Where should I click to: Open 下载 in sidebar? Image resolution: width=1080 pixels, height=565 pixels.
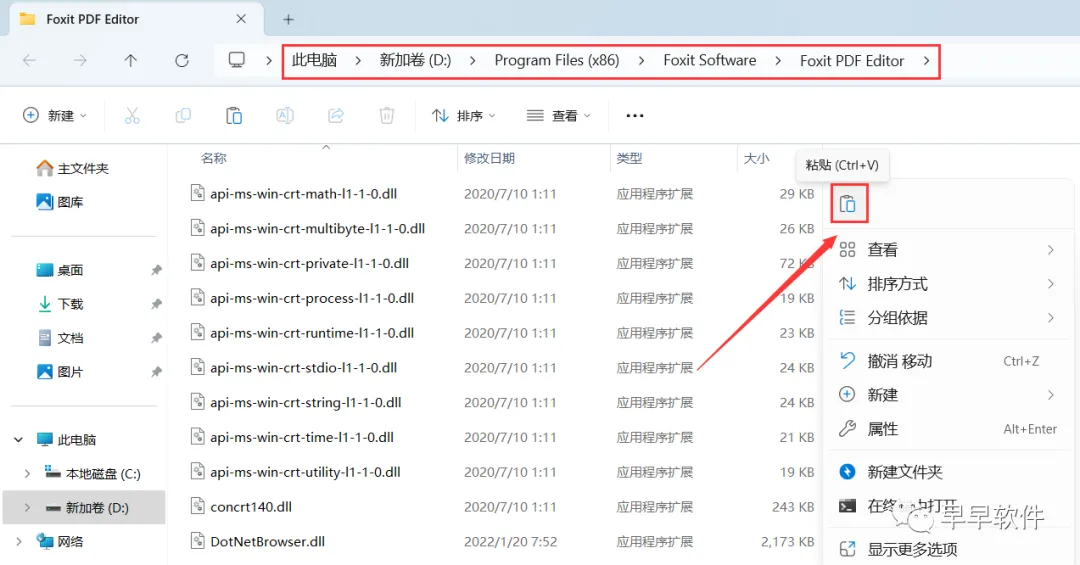point(59,304)
